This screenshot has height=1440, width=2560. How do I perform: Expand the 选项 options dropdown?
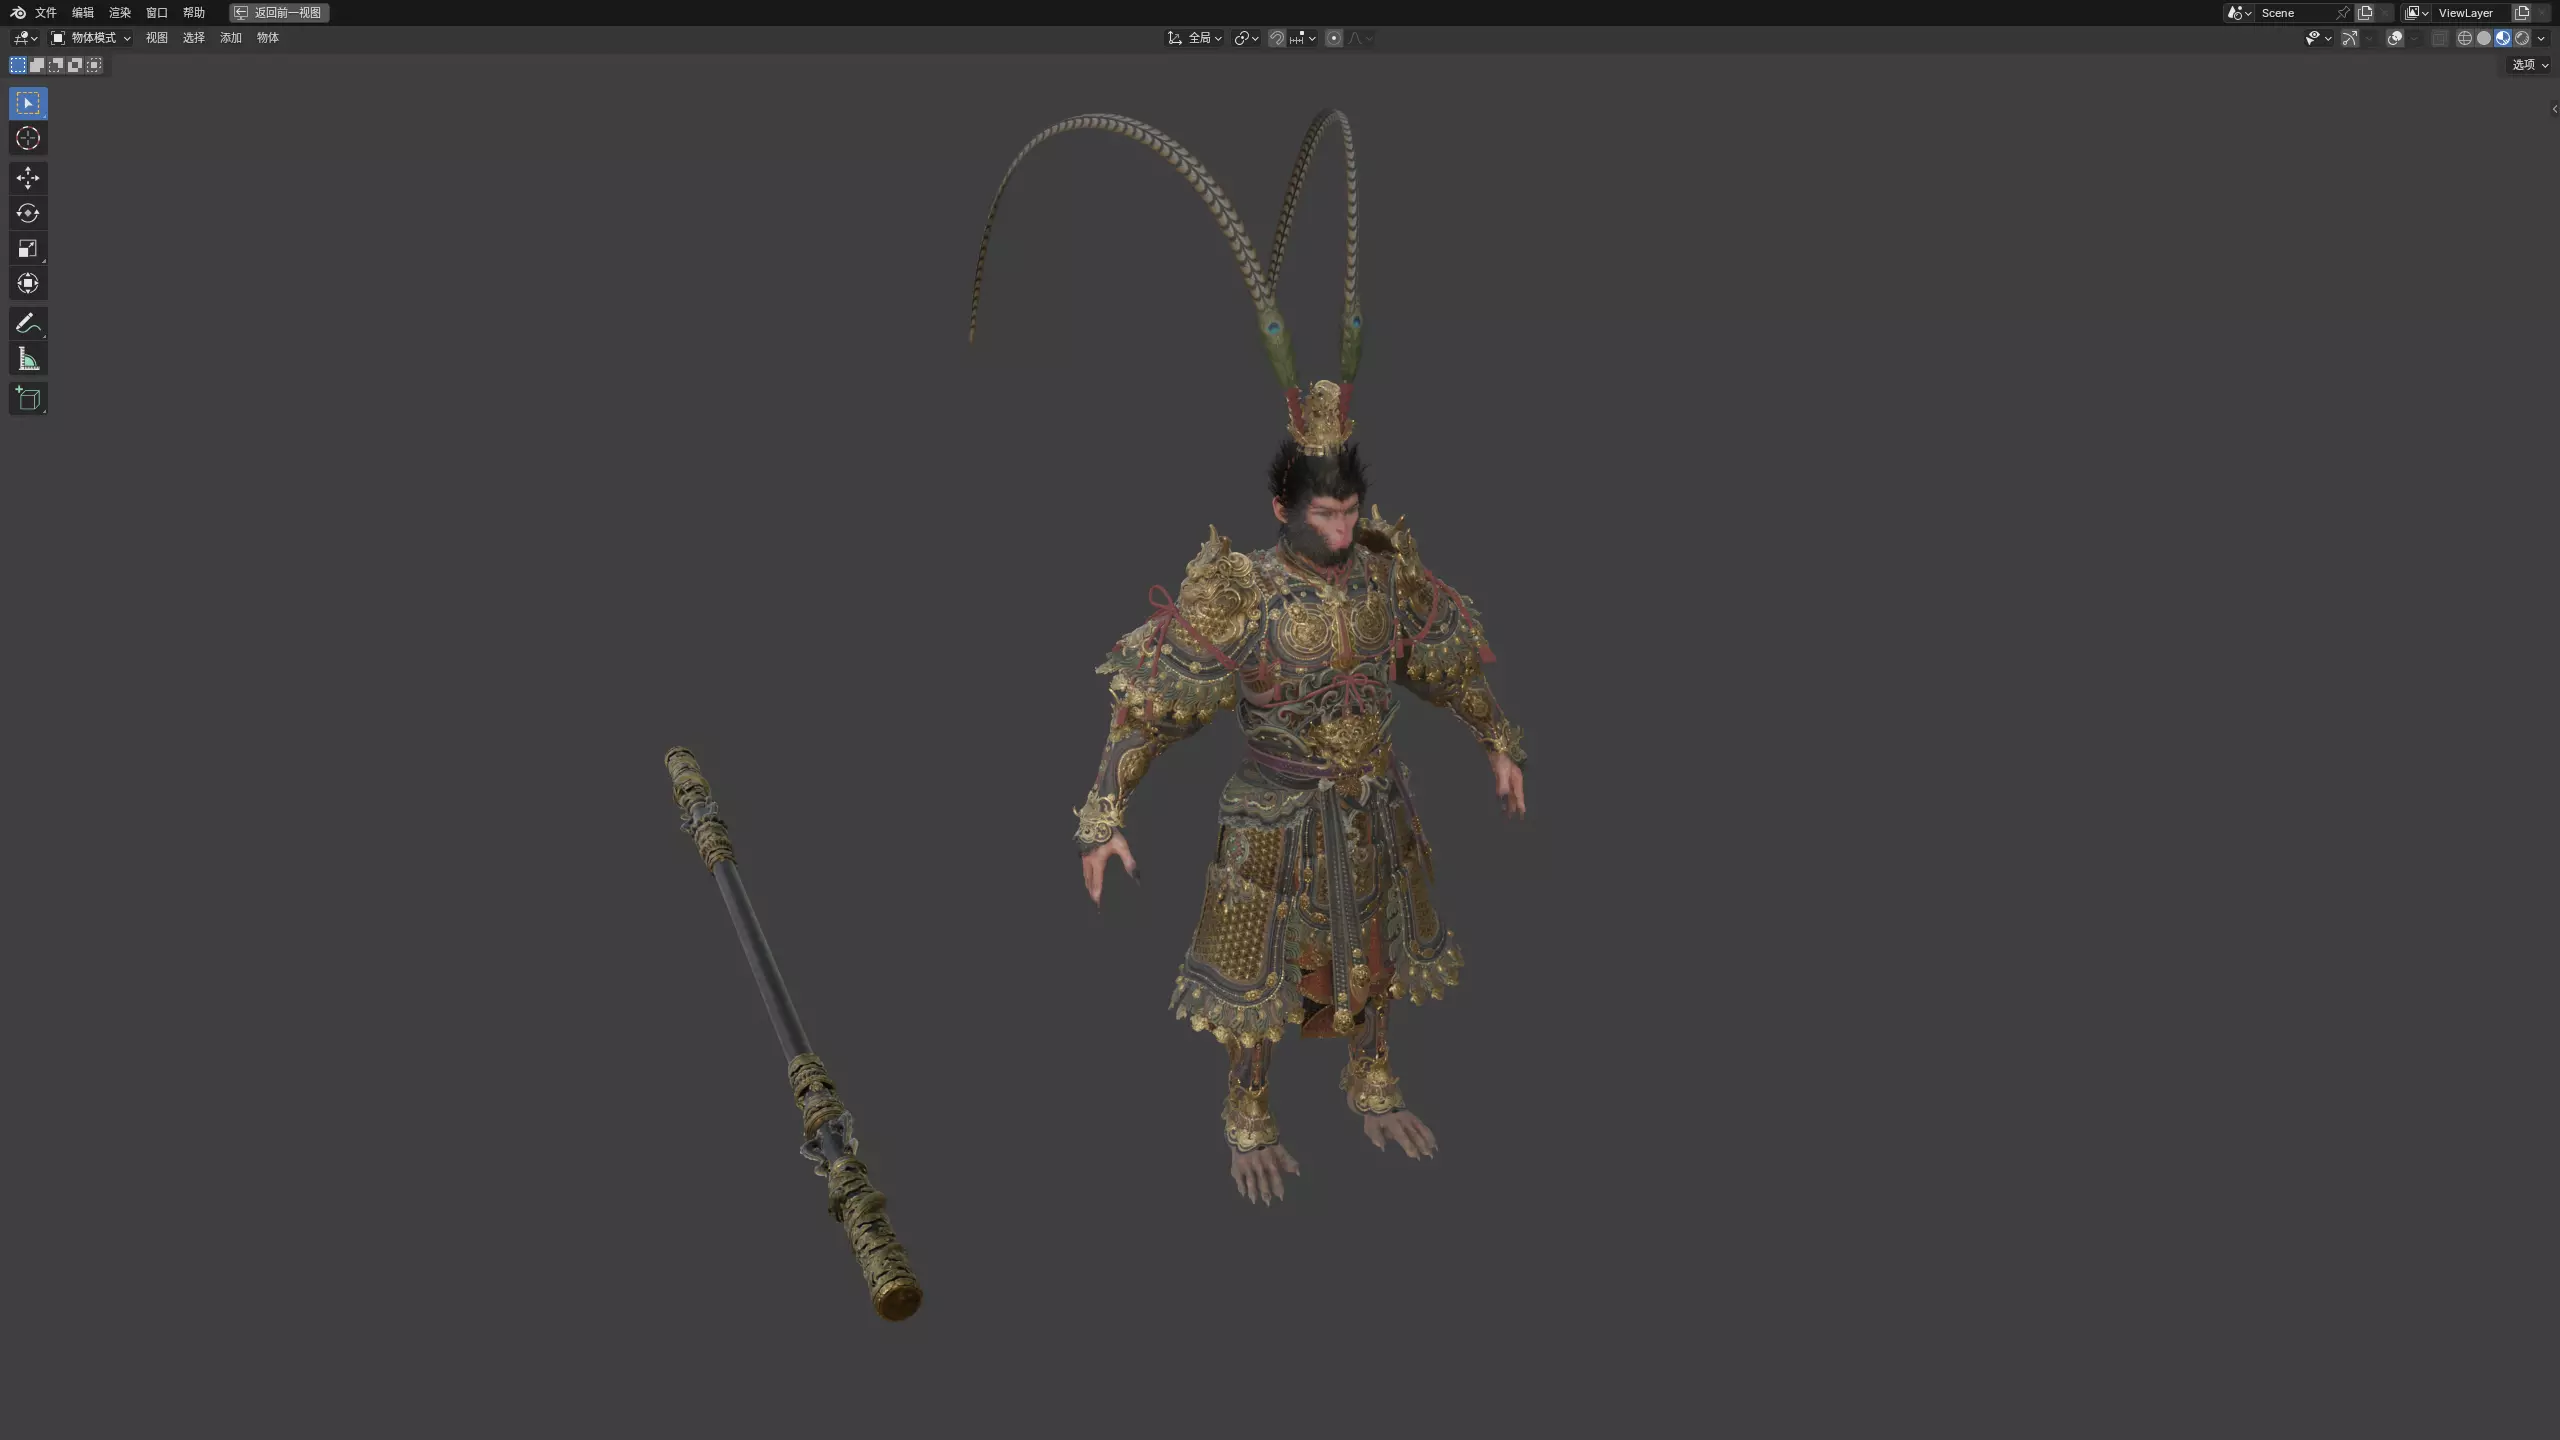point(2529,65)
